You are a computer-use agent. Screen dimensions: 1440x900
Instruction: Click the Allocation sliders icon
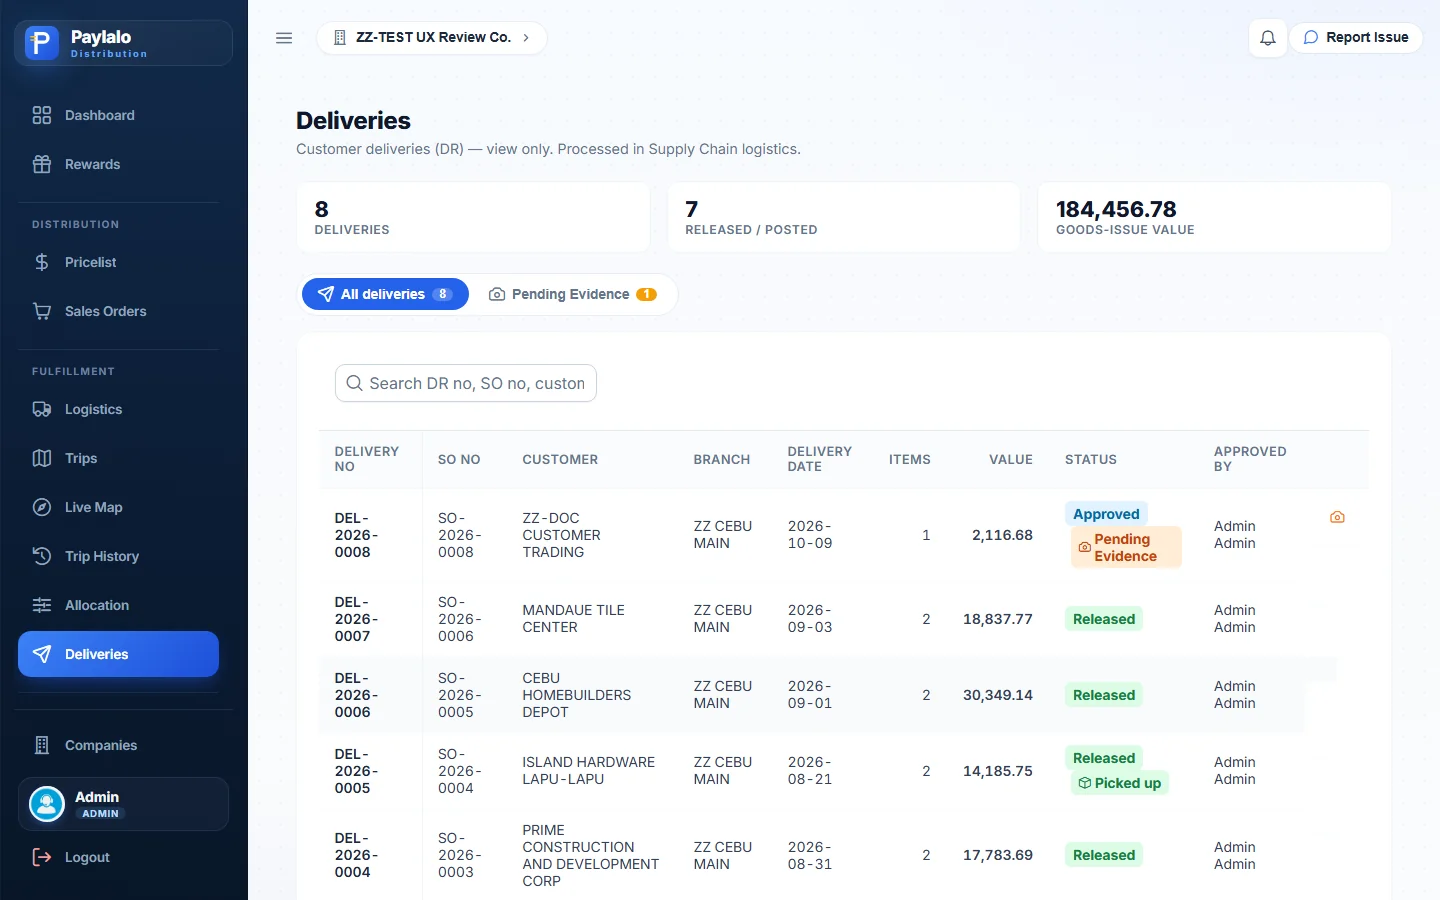point(42,605)
